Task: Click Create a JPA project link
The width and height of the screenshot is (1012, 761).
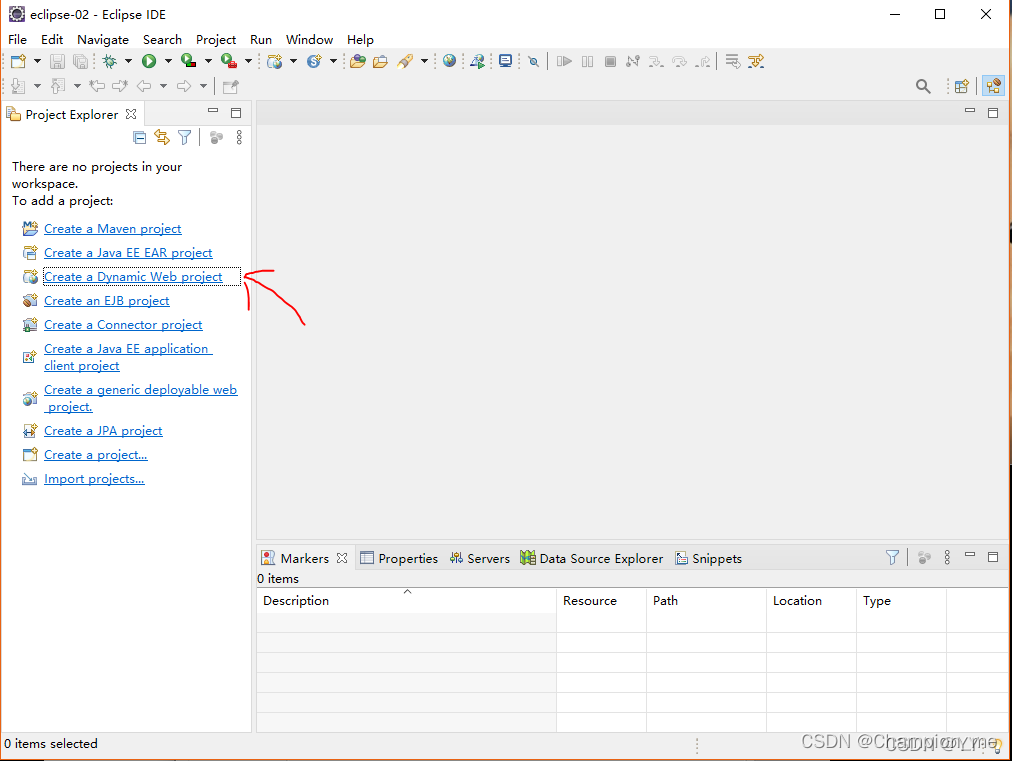Action: click(103, 431)
